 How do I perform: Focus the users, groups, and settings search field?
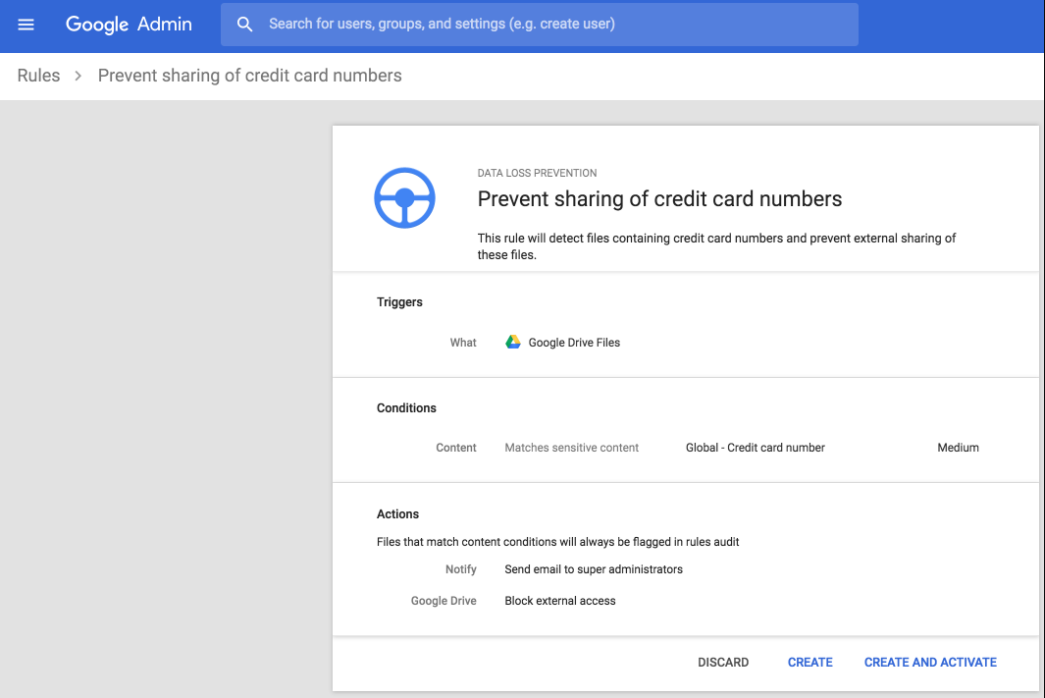pos(550,24)
